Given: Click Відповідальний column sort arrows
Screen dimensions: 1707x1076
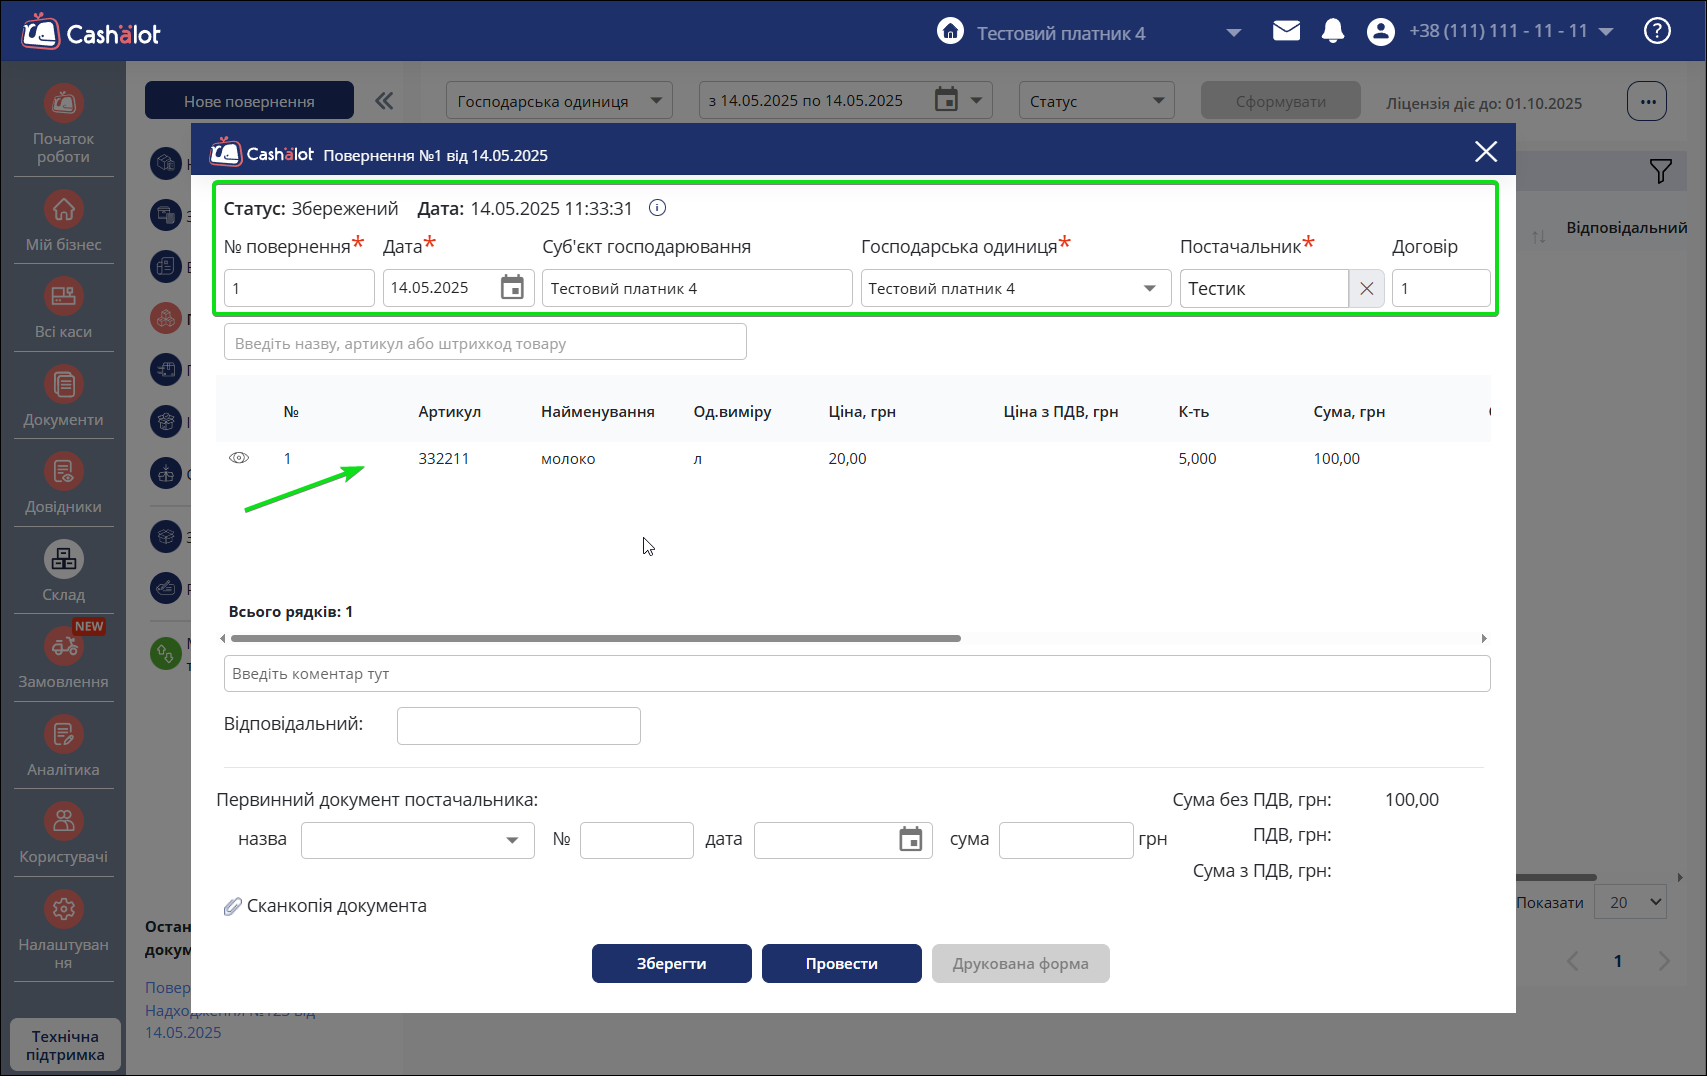Looking at the screenshot, I should click(1539, 237).
